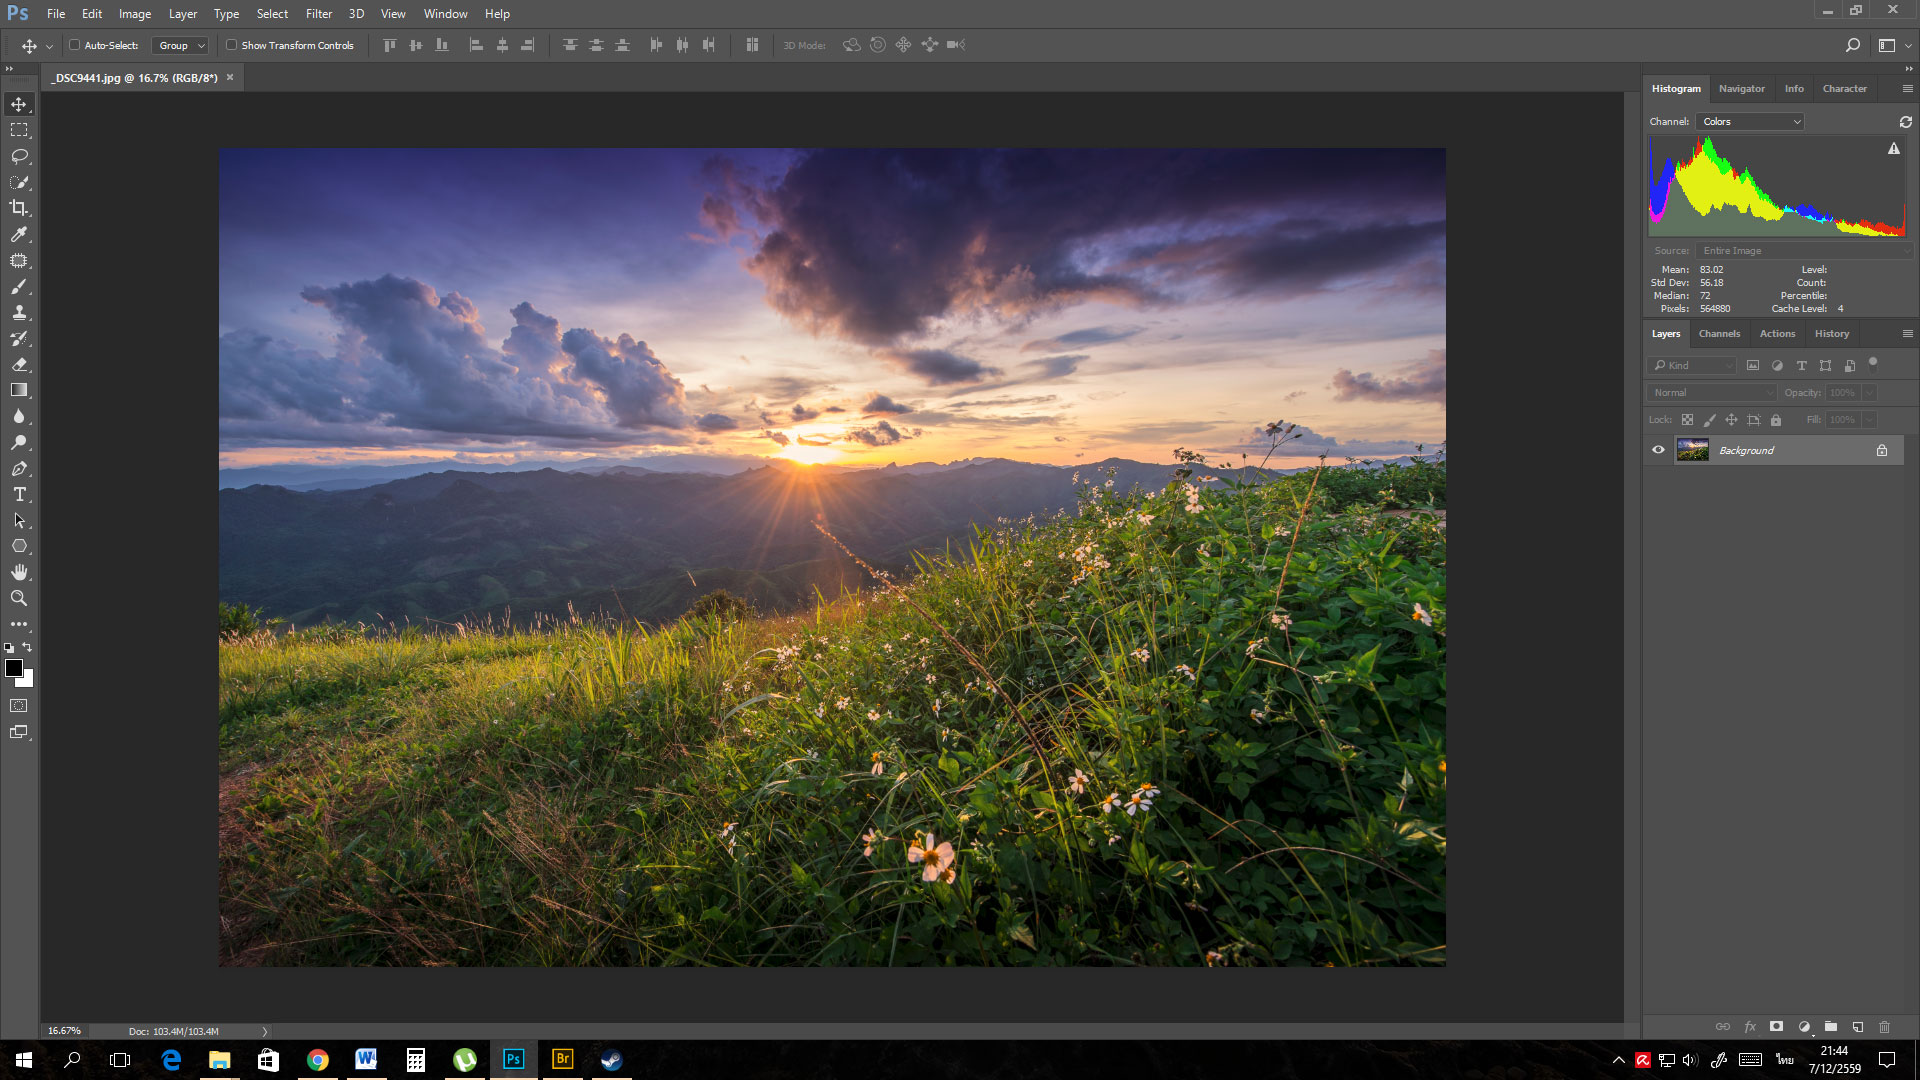Viewport: 1920px width, 1080px height.
Task: Select the Quick Selection tool
Action: pos(19,182)
